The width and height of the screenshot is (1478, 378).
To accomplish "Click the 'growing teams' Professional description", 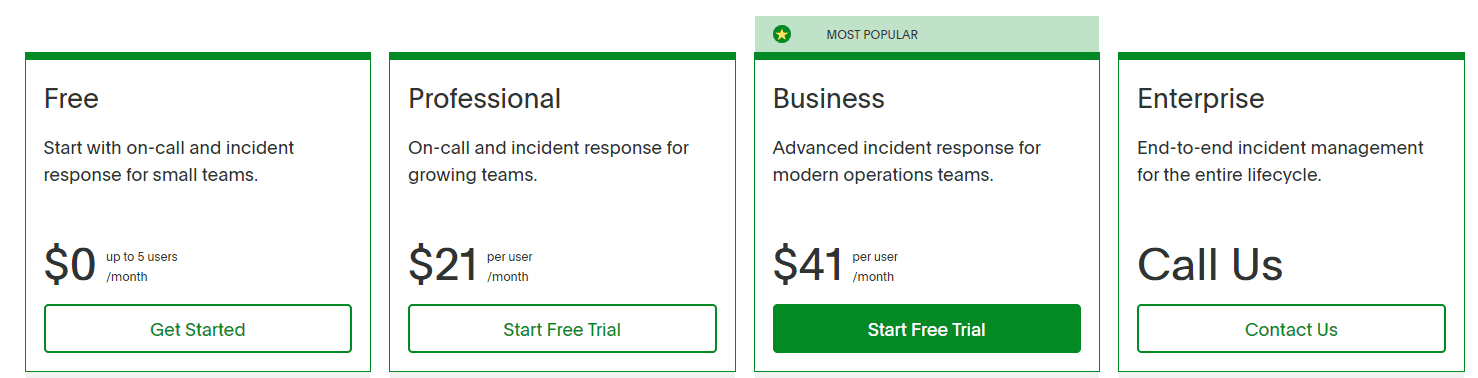I will tap(548, 161).
